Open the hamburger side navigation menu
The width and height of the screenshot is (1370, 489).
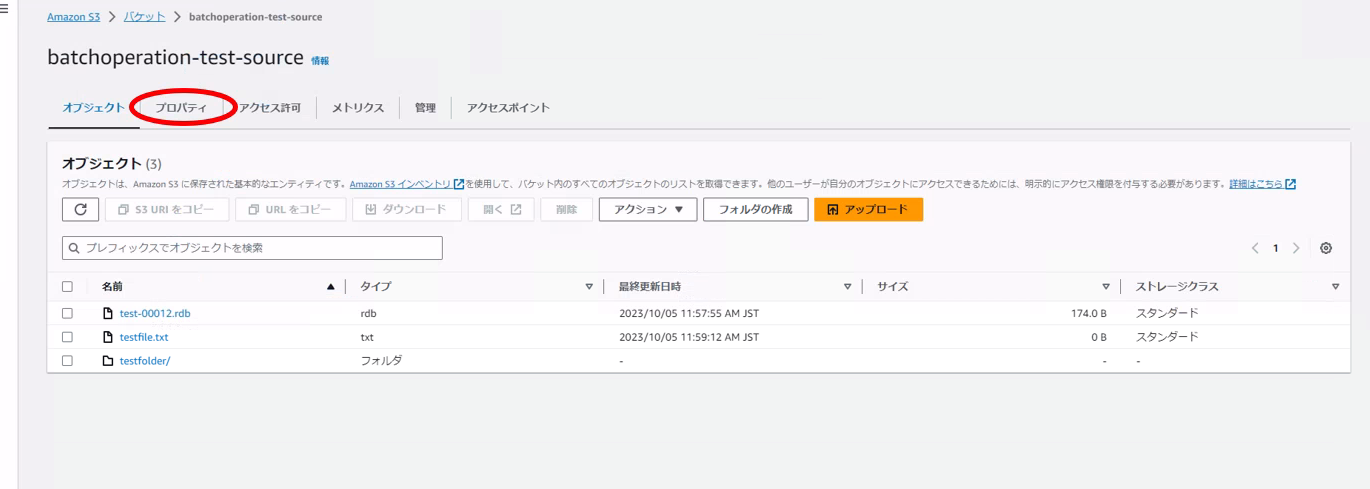coord(4,11)
